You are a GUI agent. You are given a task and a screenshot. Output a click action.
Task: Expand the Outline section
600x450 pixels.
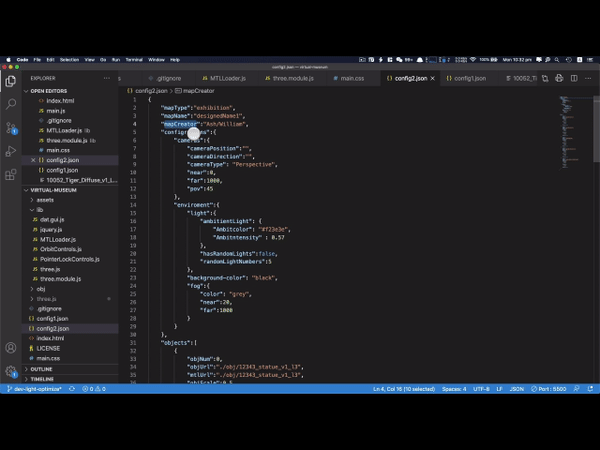[x=41, y=369]
